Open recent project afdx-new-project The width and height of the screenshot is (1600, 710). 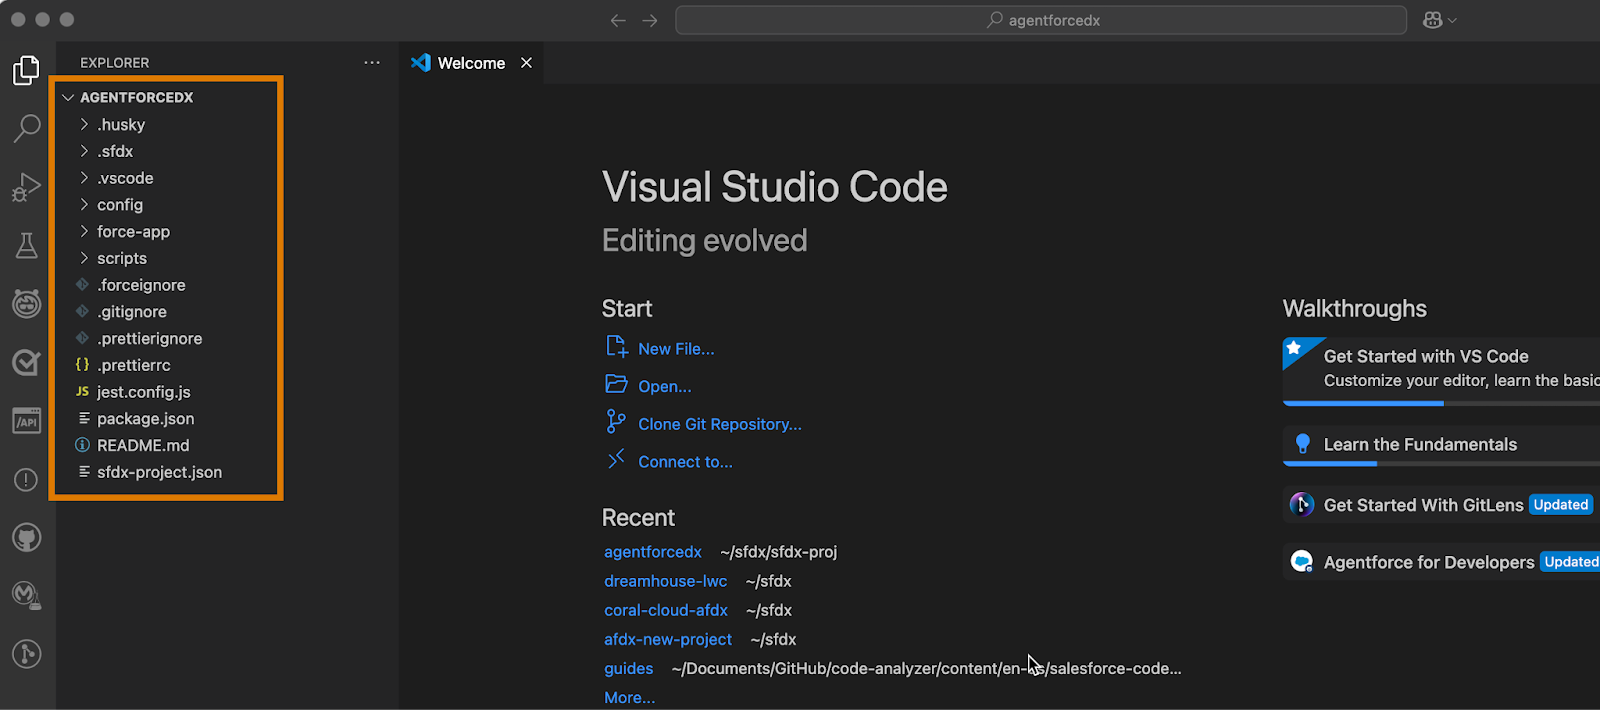tap(668, 639)
